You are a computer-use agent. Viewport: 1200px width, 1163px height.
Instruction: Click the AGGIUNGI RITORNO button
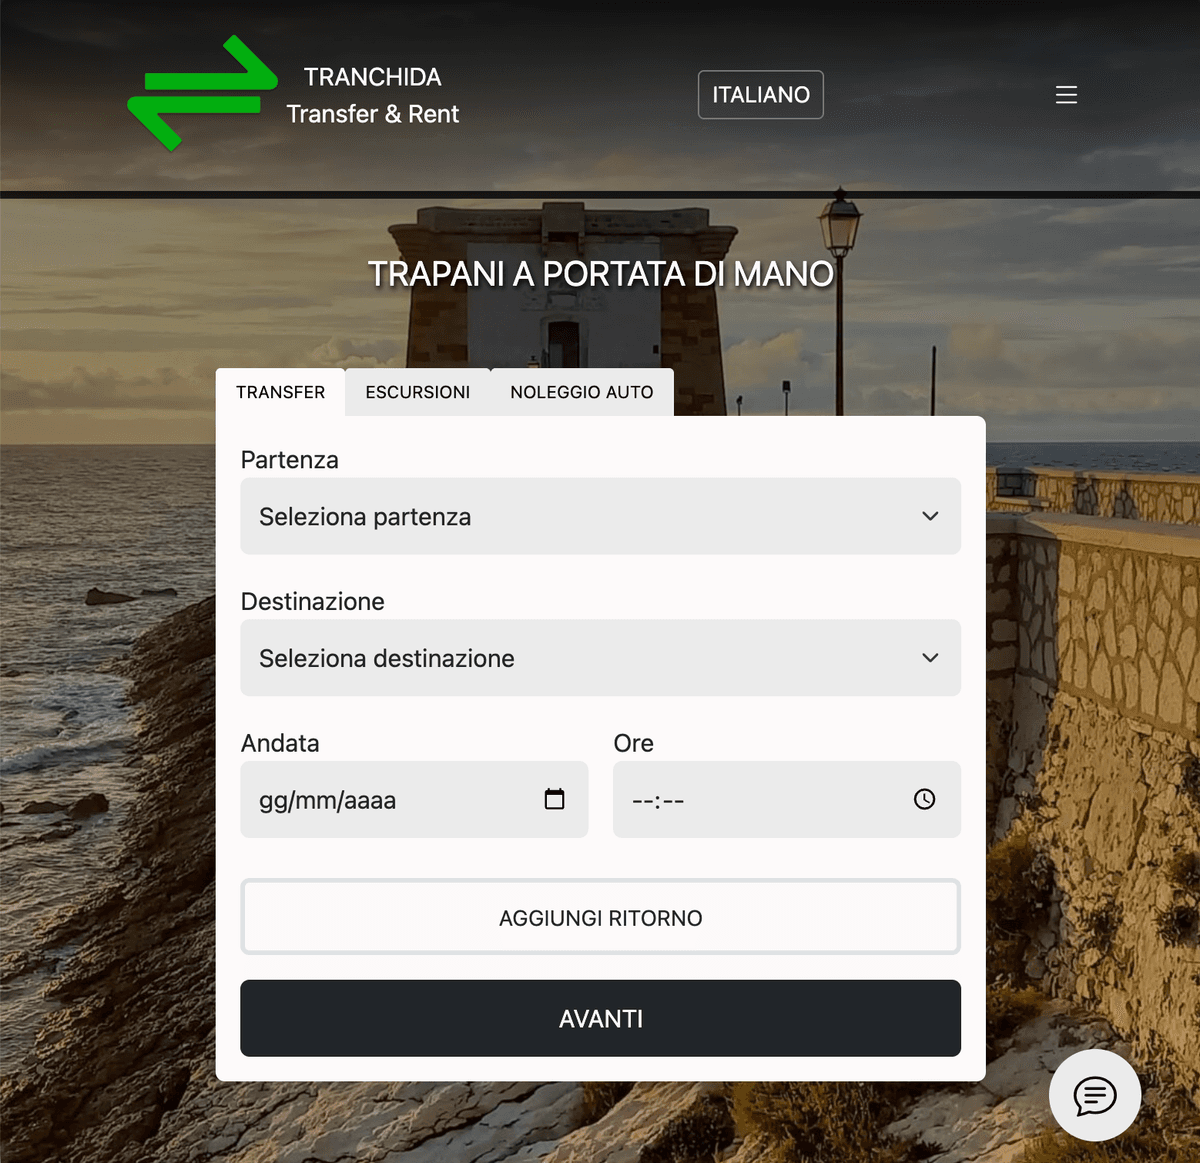click(600, 917)
